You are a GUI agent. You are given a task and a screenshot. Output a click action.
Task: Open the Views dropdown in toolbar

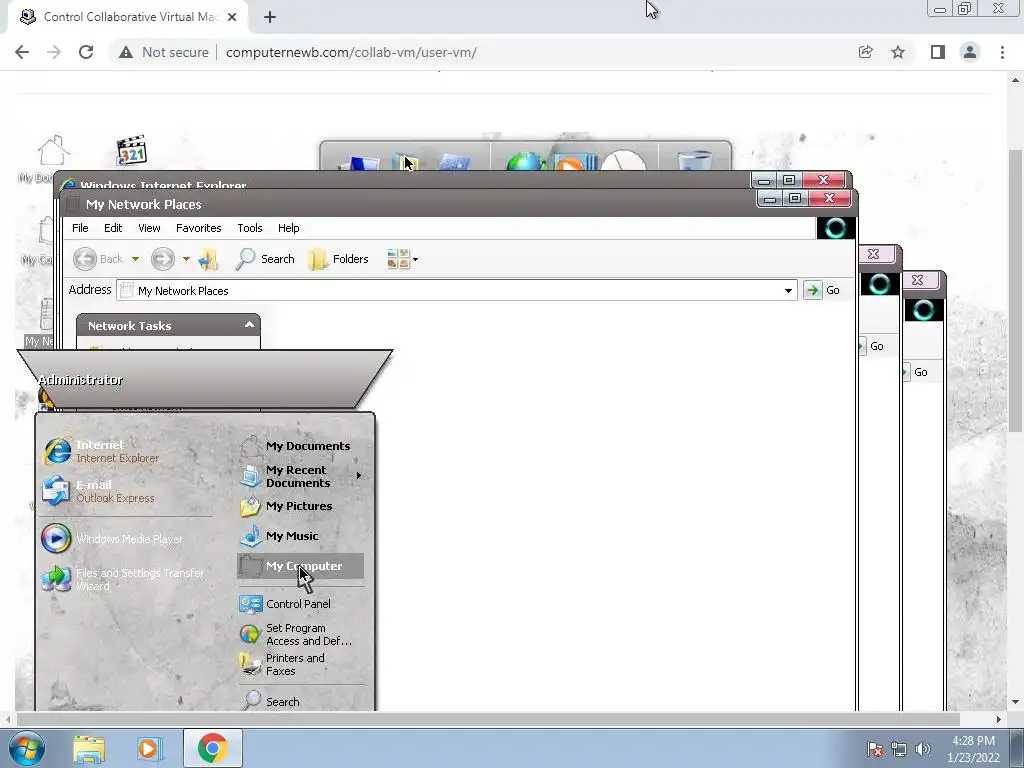[x=402, y=259]
